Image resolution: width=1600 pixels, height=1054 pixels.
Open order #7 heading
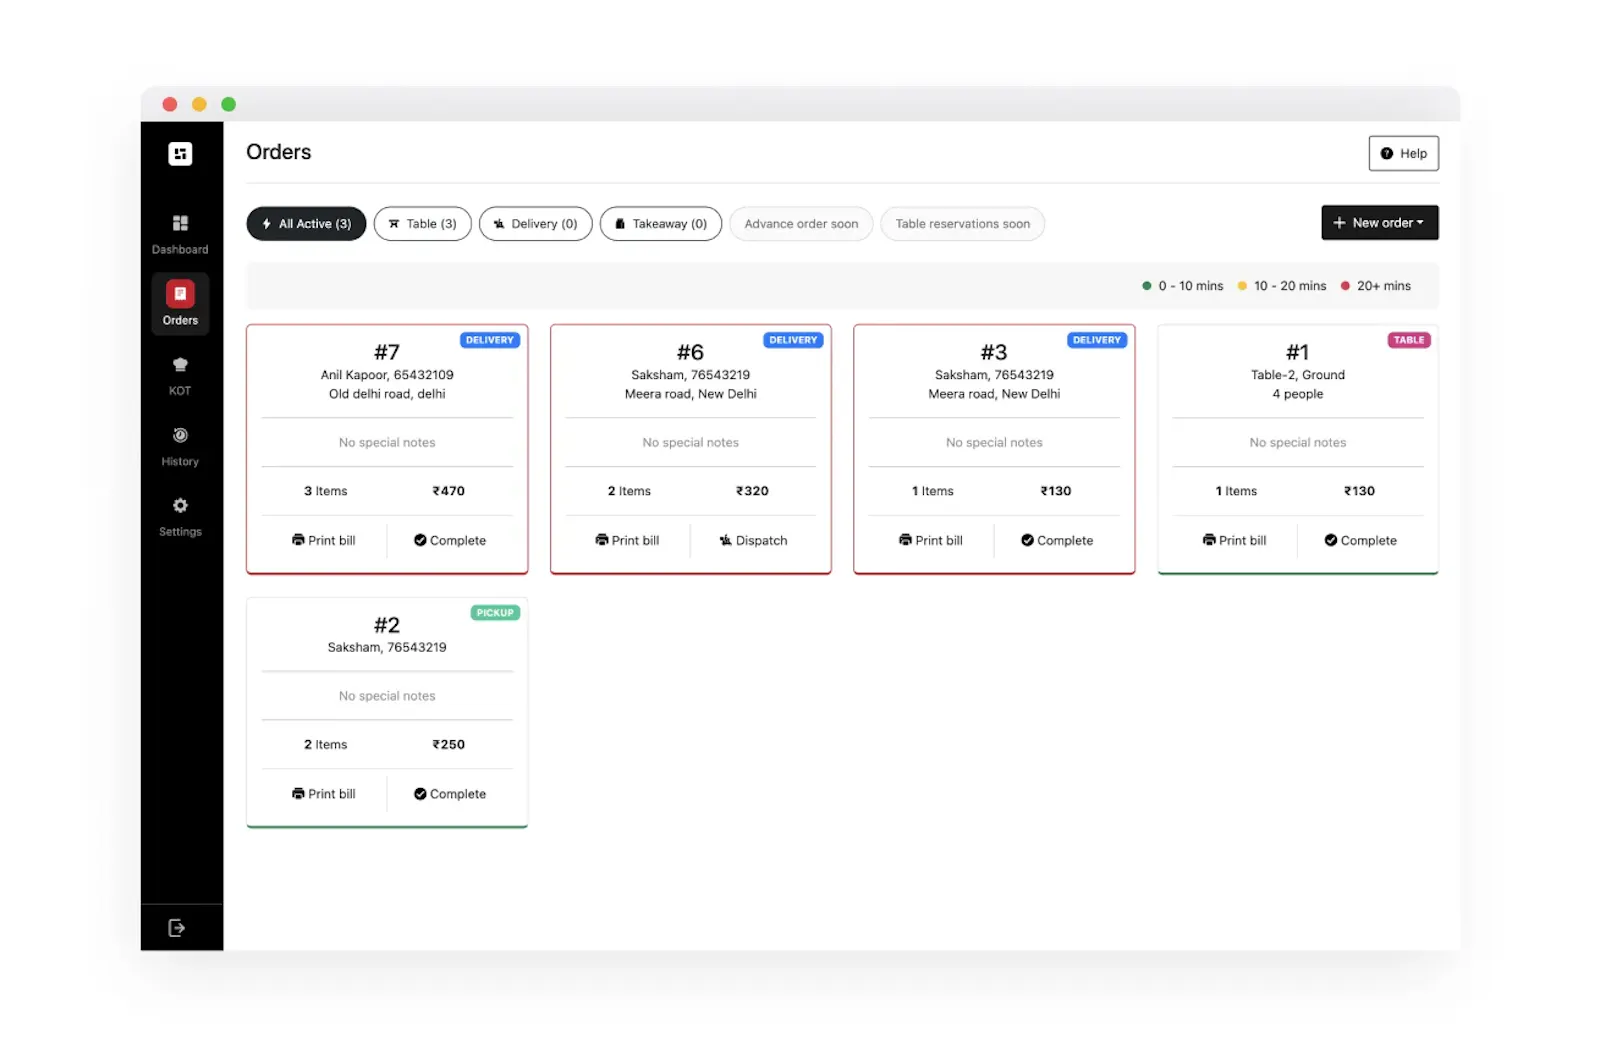click(x=387, y=352)
